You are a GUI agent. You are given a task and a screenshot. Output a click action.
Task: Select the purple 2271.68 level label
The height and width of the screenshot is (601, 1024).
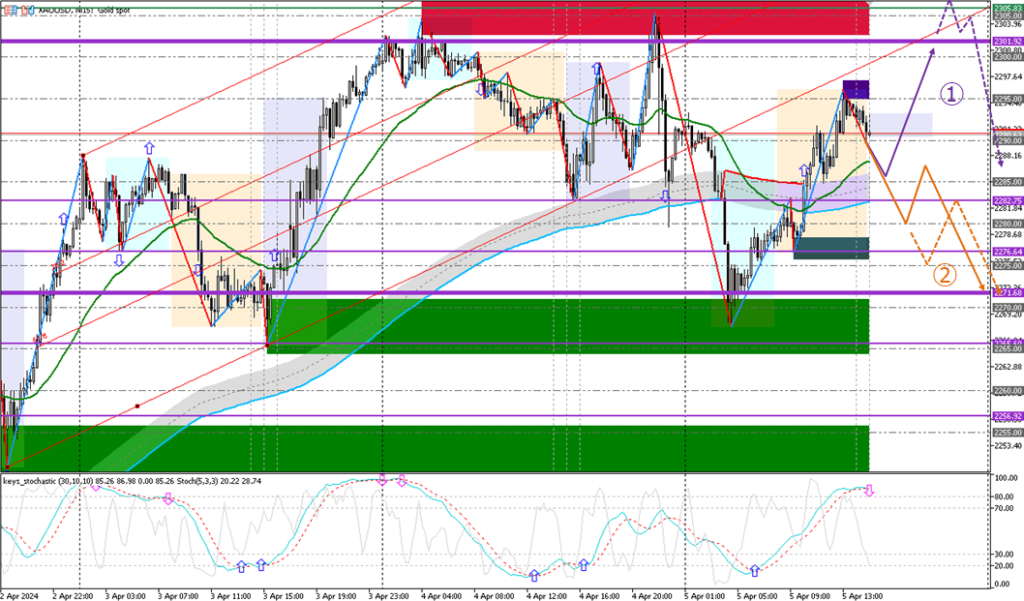[x=1006, y=292]
